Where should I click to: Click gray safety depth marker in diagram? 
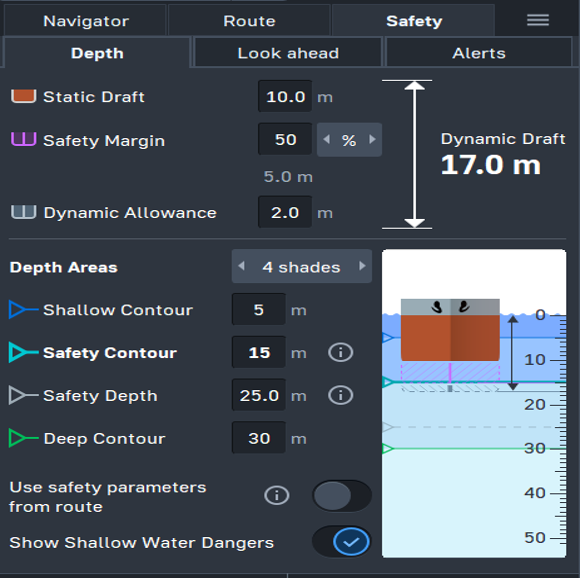click(x=387, y=427)
